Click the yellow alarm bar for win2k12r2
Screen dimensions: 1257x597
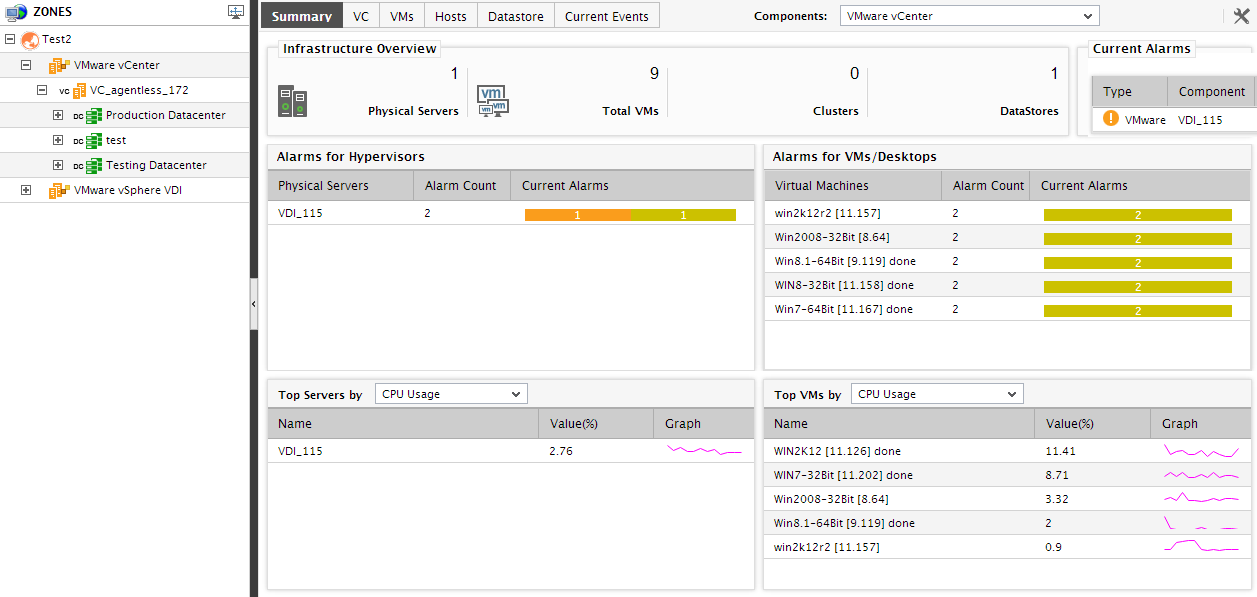click(x=1138, y=215)
